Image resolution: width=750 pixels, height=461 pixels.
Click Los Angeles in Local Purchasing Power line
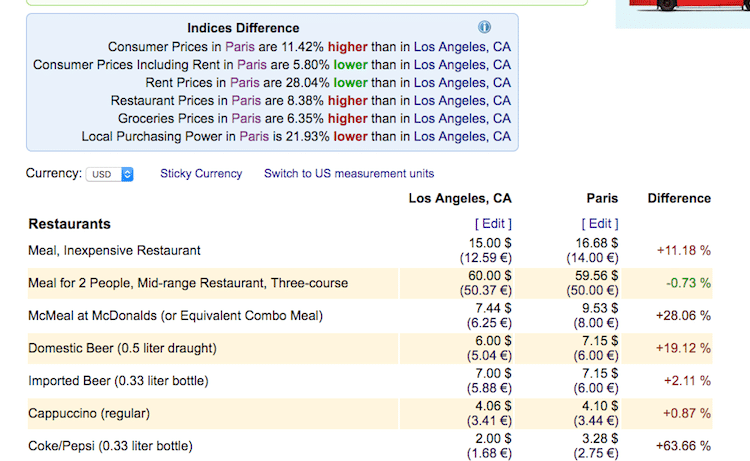[462, 136]
